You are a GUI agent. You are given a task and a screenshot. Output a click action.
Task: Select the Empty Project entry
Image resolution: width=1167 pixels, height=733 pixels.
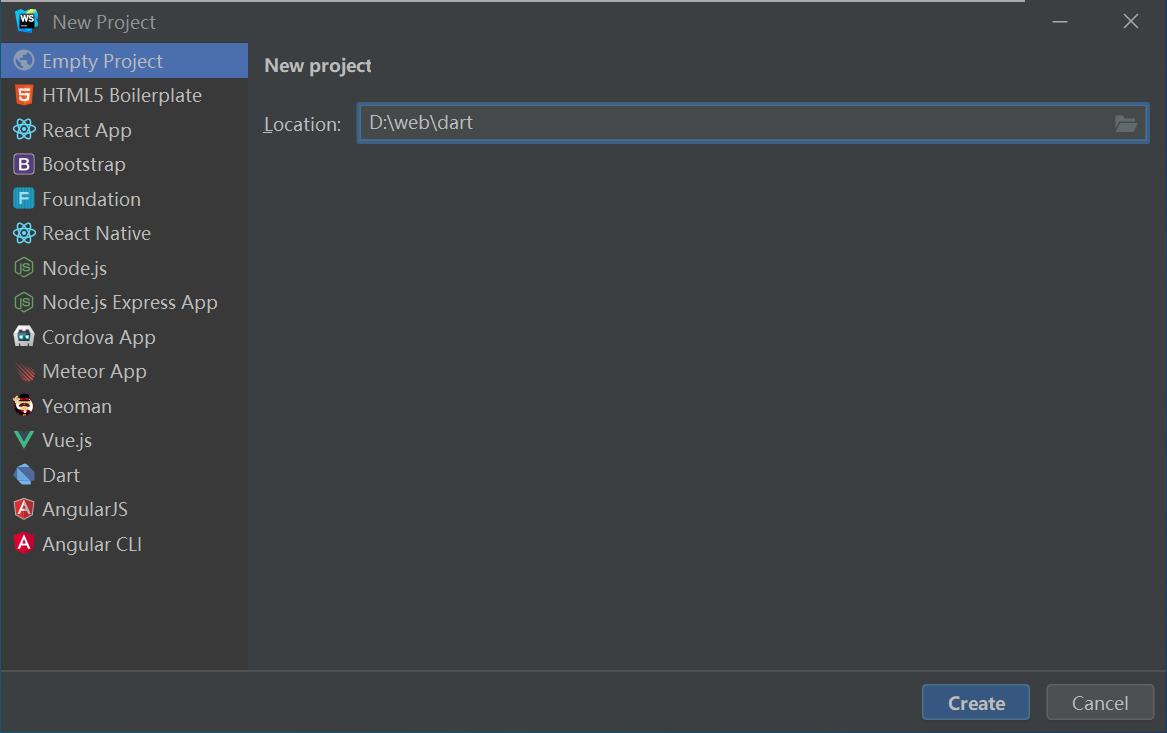coord(102,60)
